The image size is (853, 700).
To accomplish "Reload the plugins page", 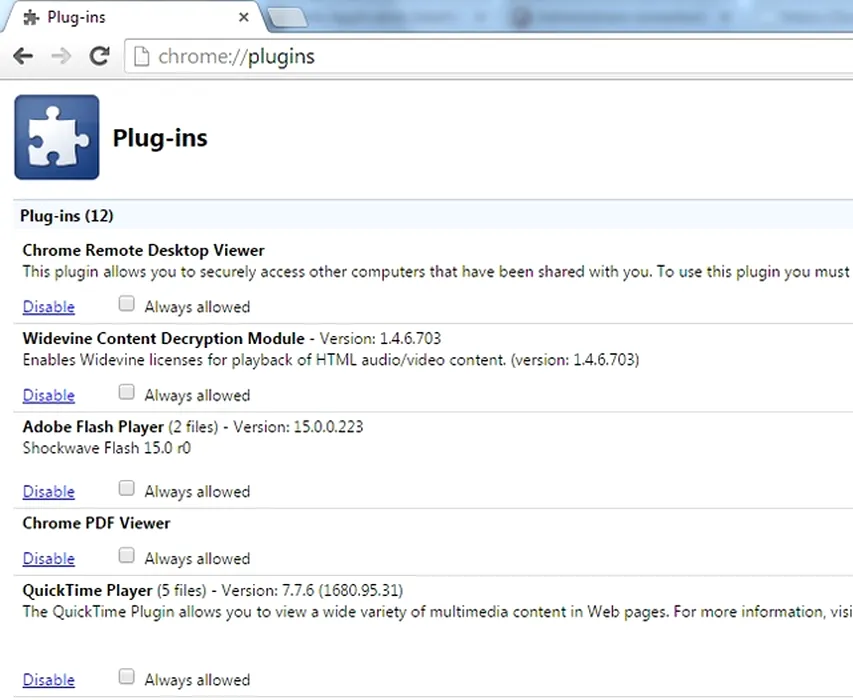I will 100,56.
